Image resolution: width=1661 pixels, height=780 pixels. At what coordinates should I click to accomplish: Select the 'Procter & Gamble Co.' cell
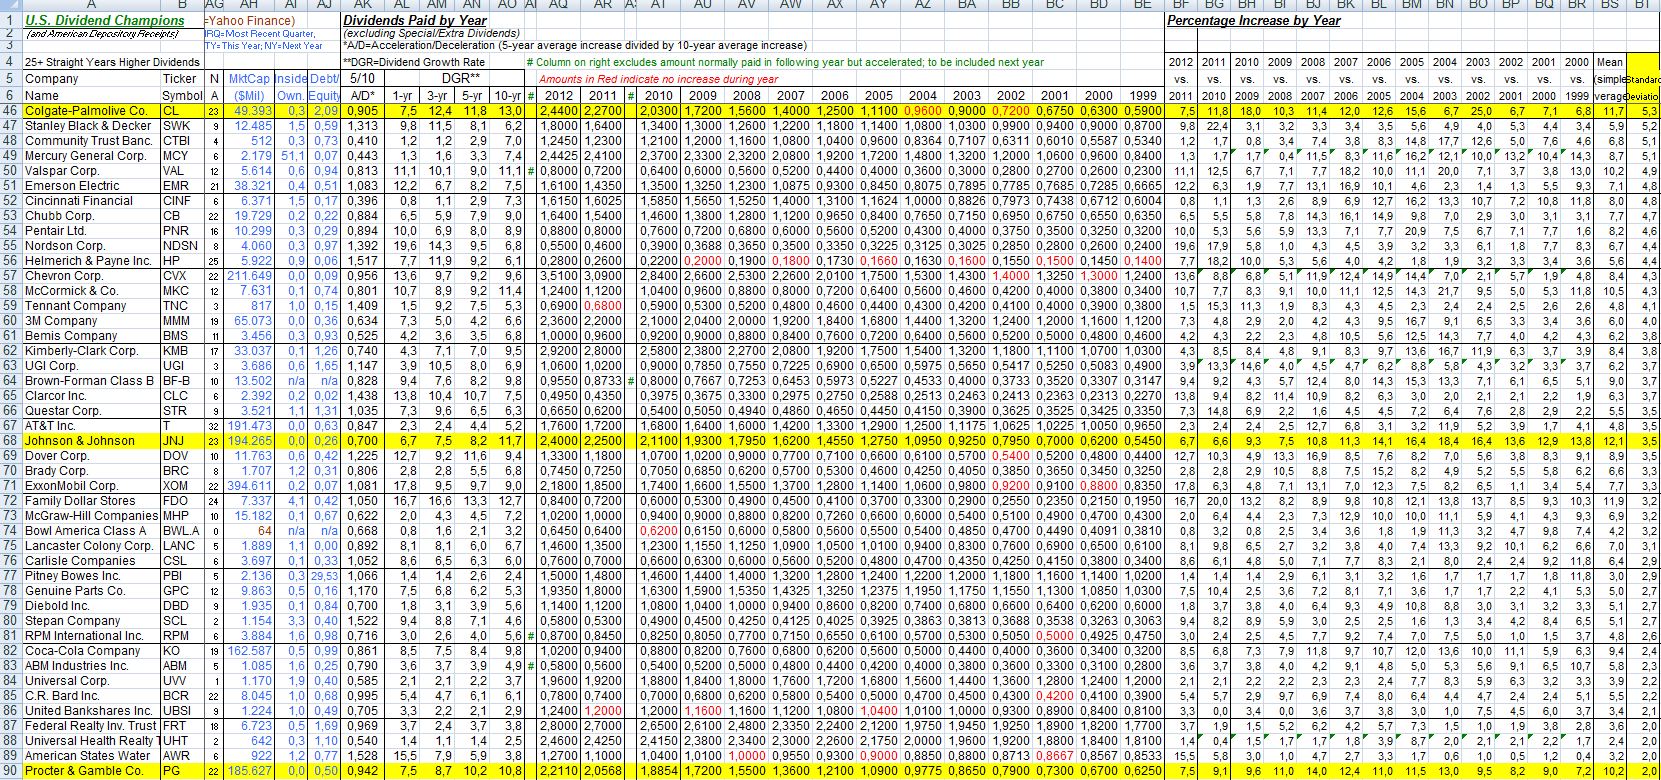[x=91, y=771]
